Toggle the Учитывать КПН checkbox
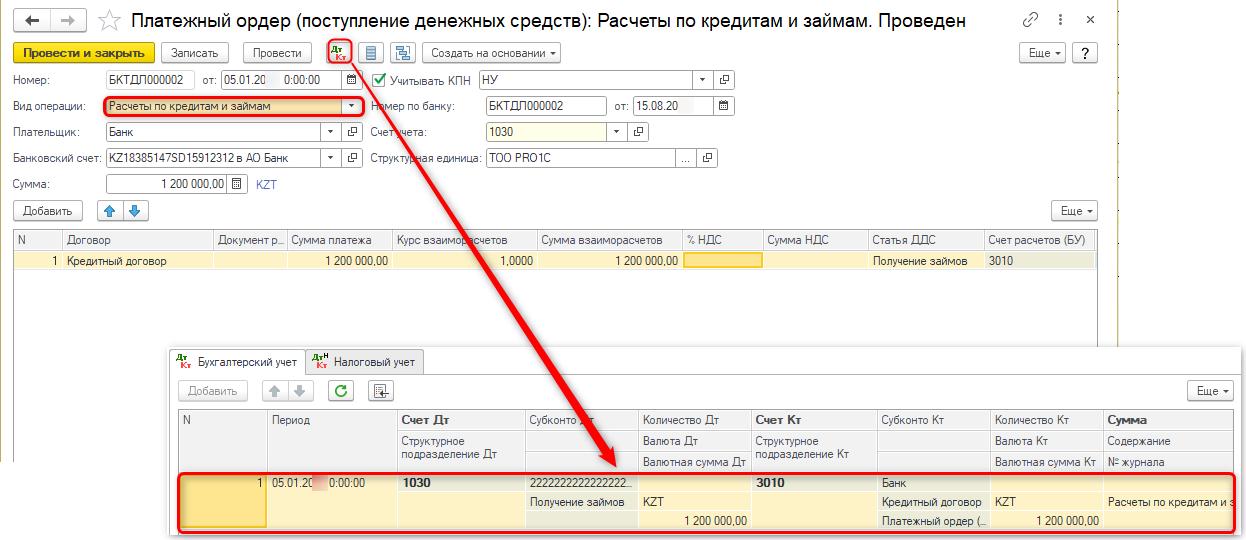 [379, 80]
